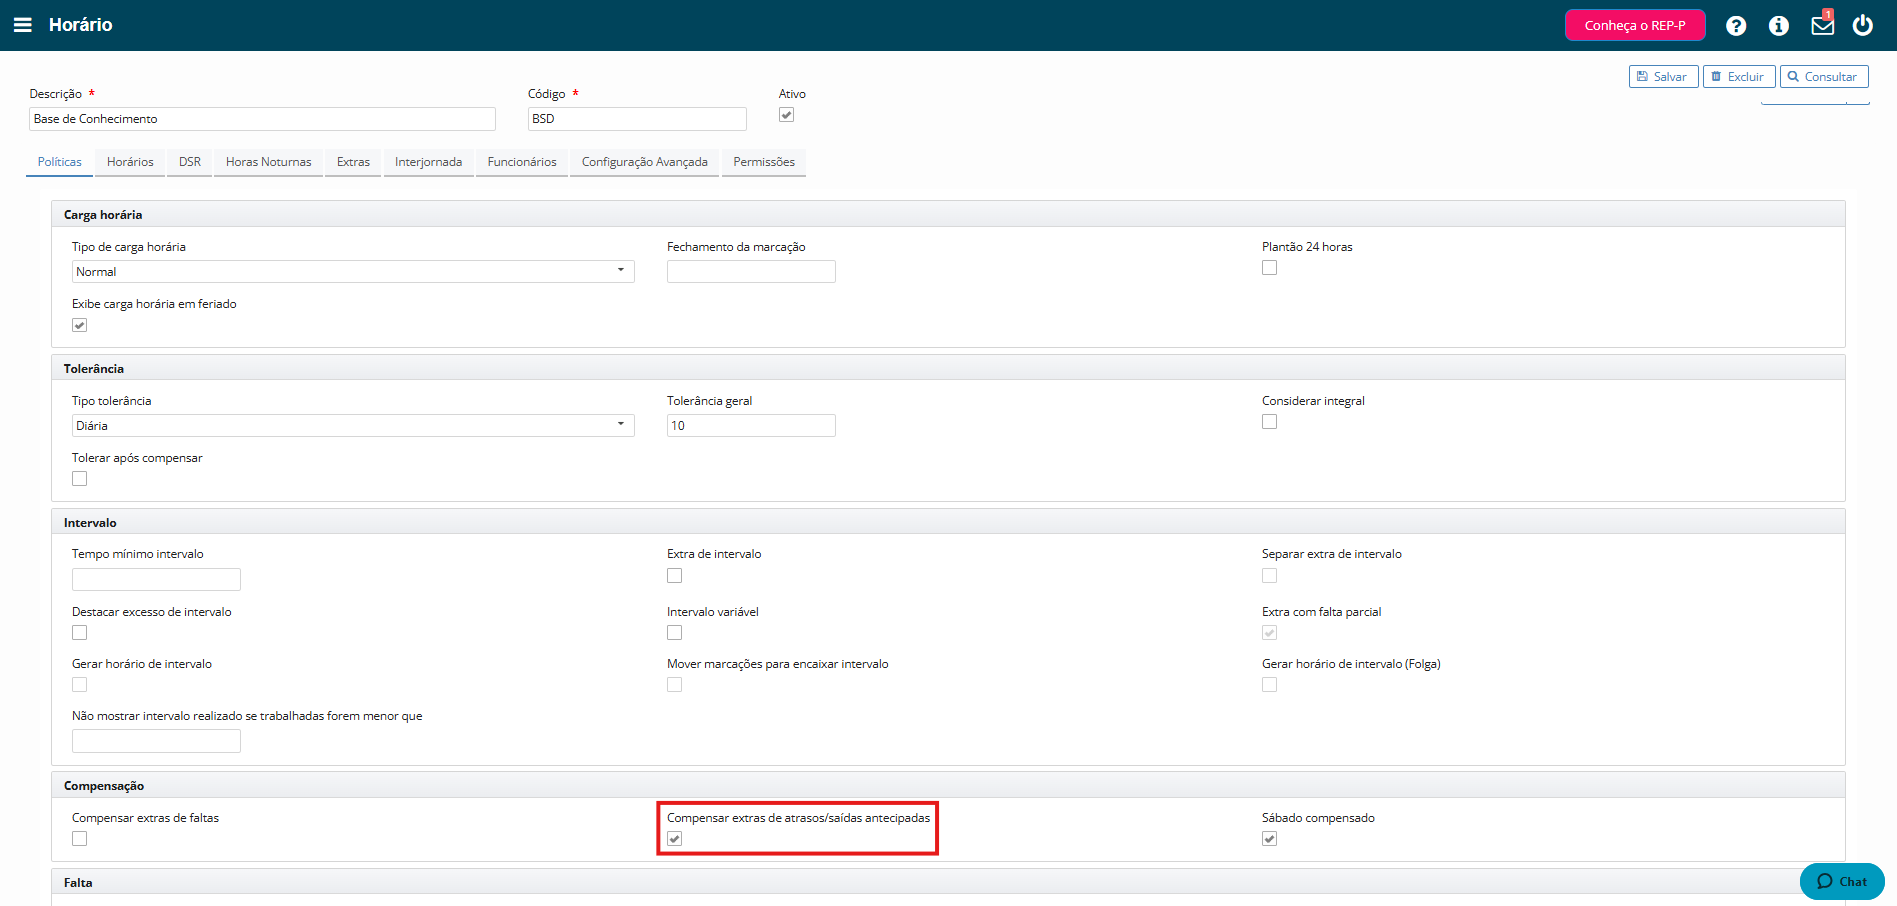
Task: Click the Consultar button
Action: point(1824,77)
